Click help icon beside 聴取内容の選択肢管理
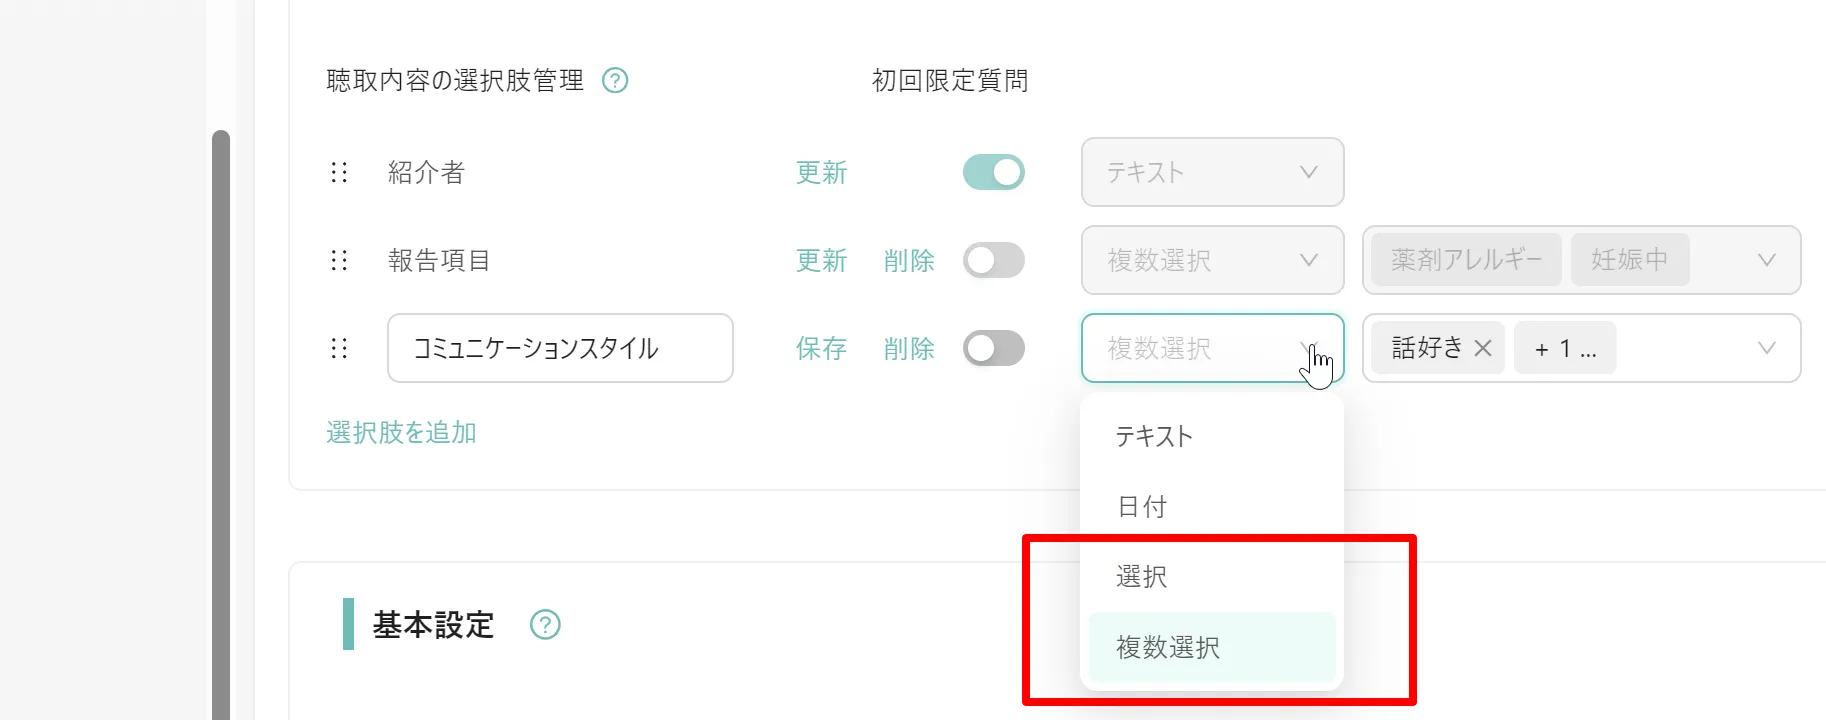The width and height of the screenshot is (1826, 720). point(615,80)
